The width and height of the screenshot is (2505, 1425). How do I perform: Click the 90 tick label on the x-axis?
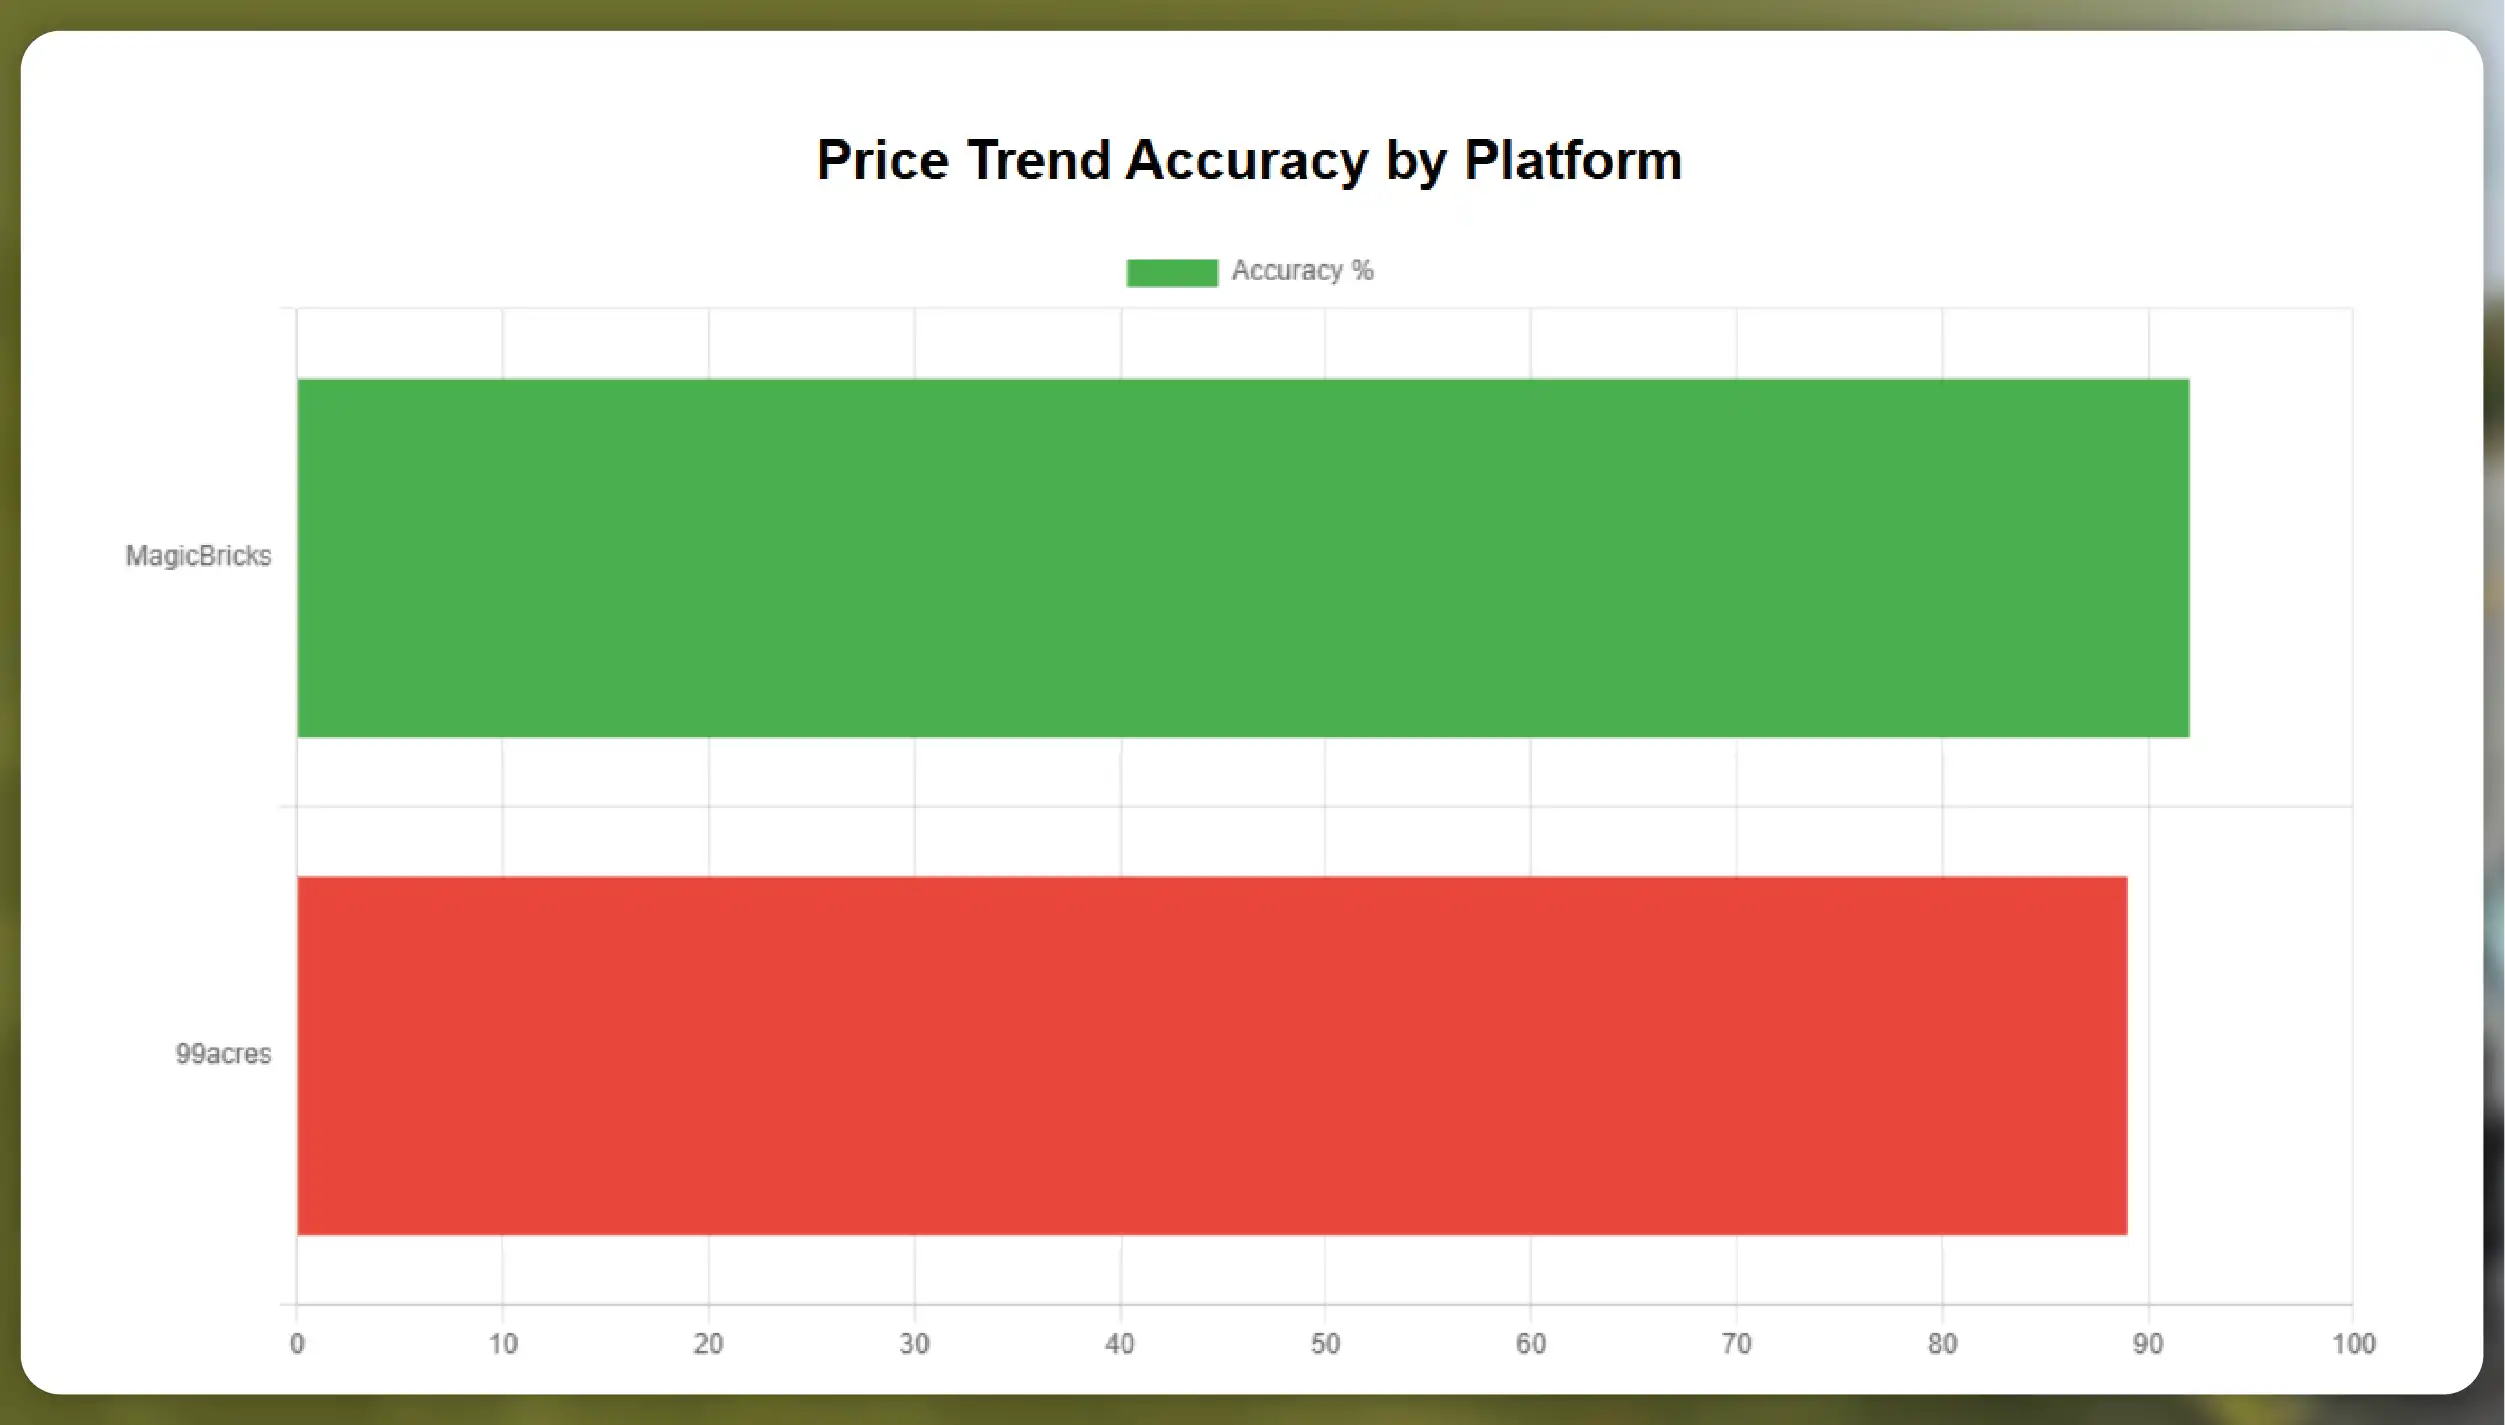[2148, 1344]
